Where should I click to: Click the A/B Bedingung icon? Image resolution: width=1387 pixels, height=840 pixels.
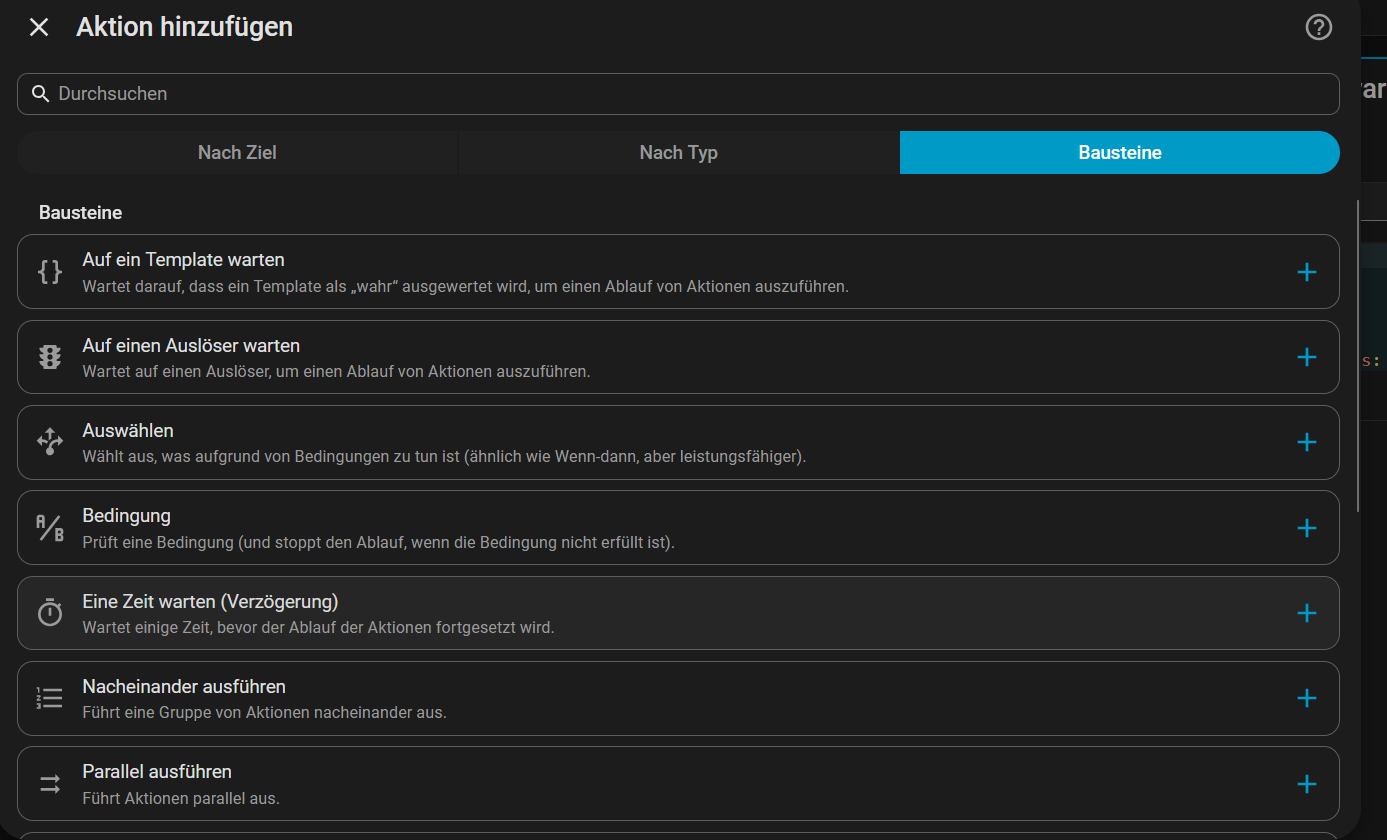coord(50,527)
